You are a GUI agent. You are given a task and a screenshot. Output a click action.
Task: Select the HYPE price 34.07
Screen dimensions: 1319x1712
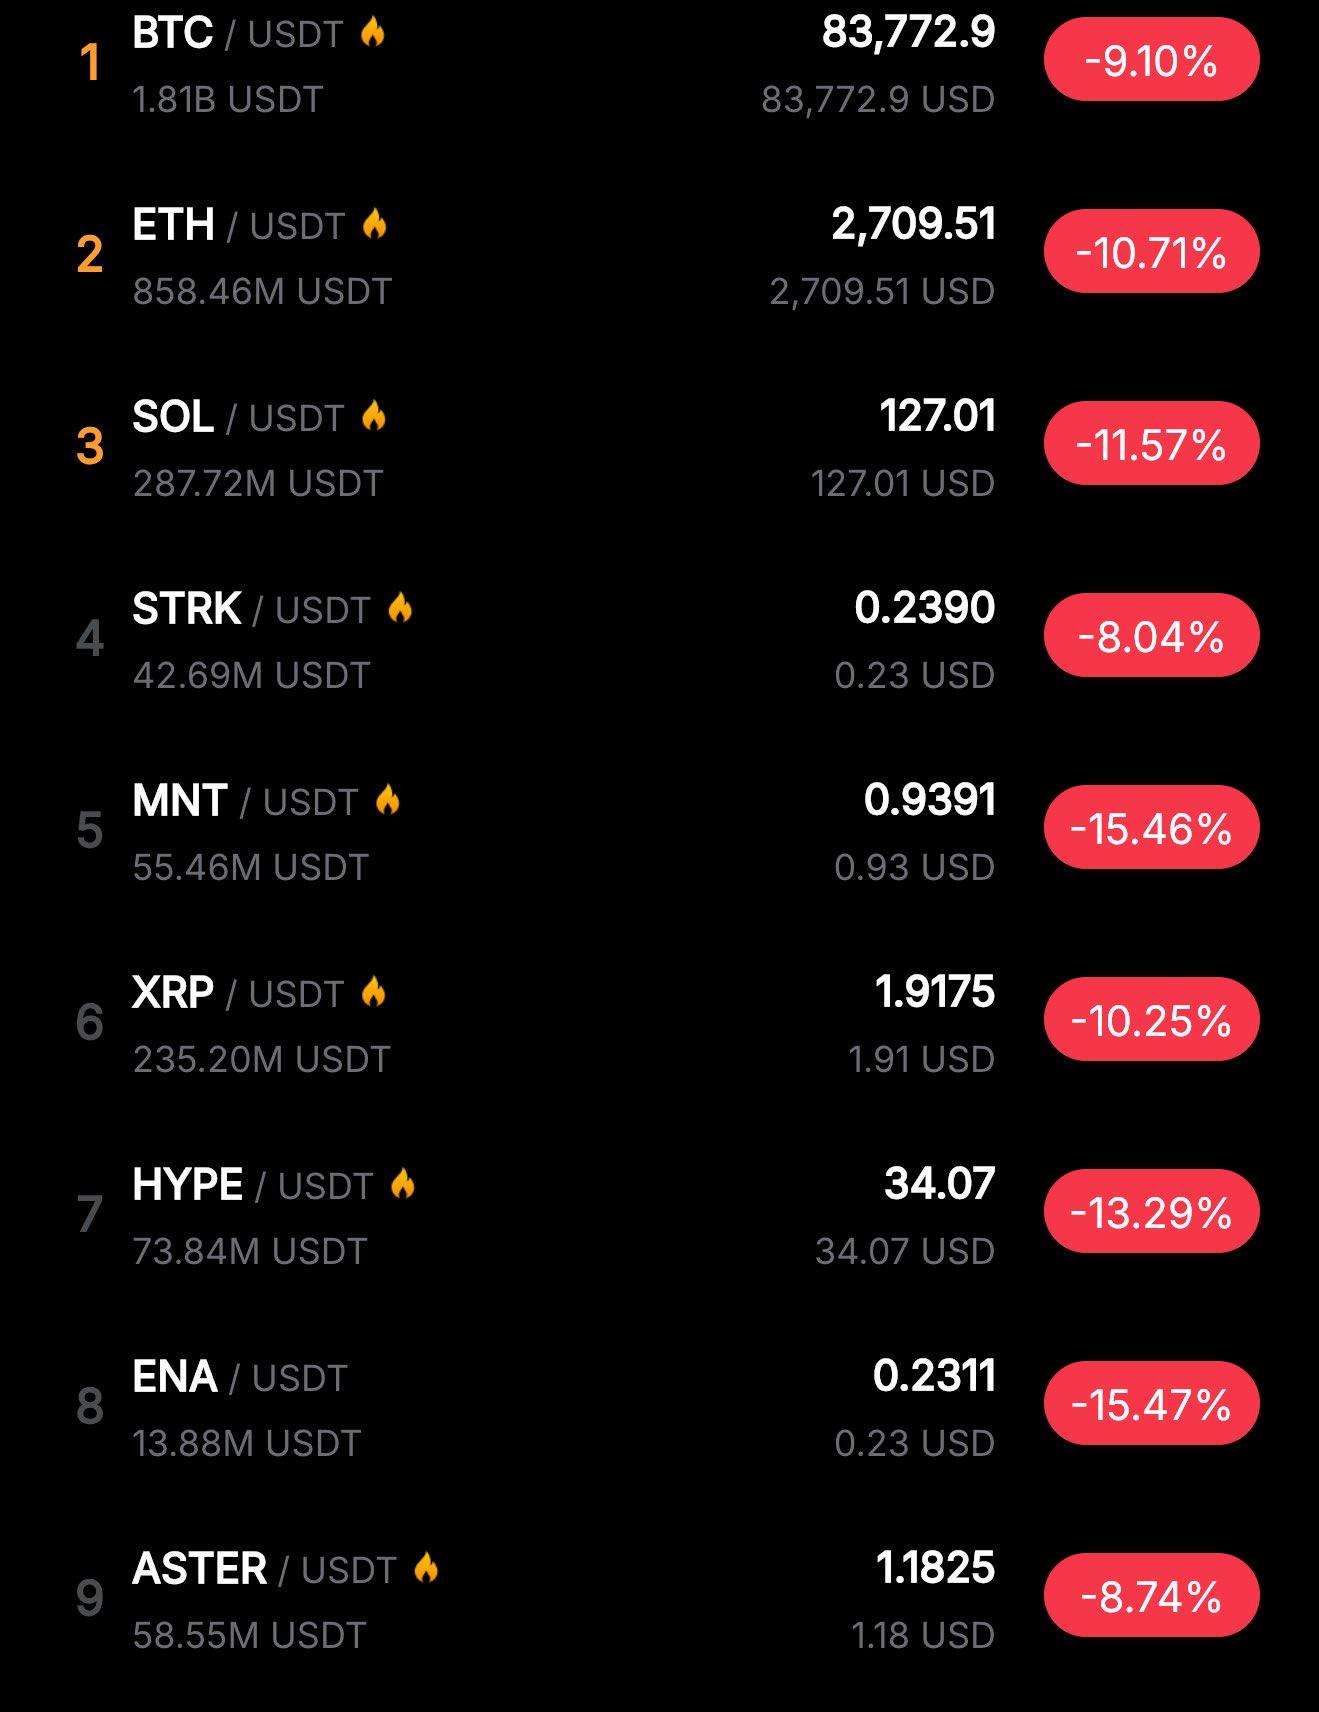pos(939,1184)
